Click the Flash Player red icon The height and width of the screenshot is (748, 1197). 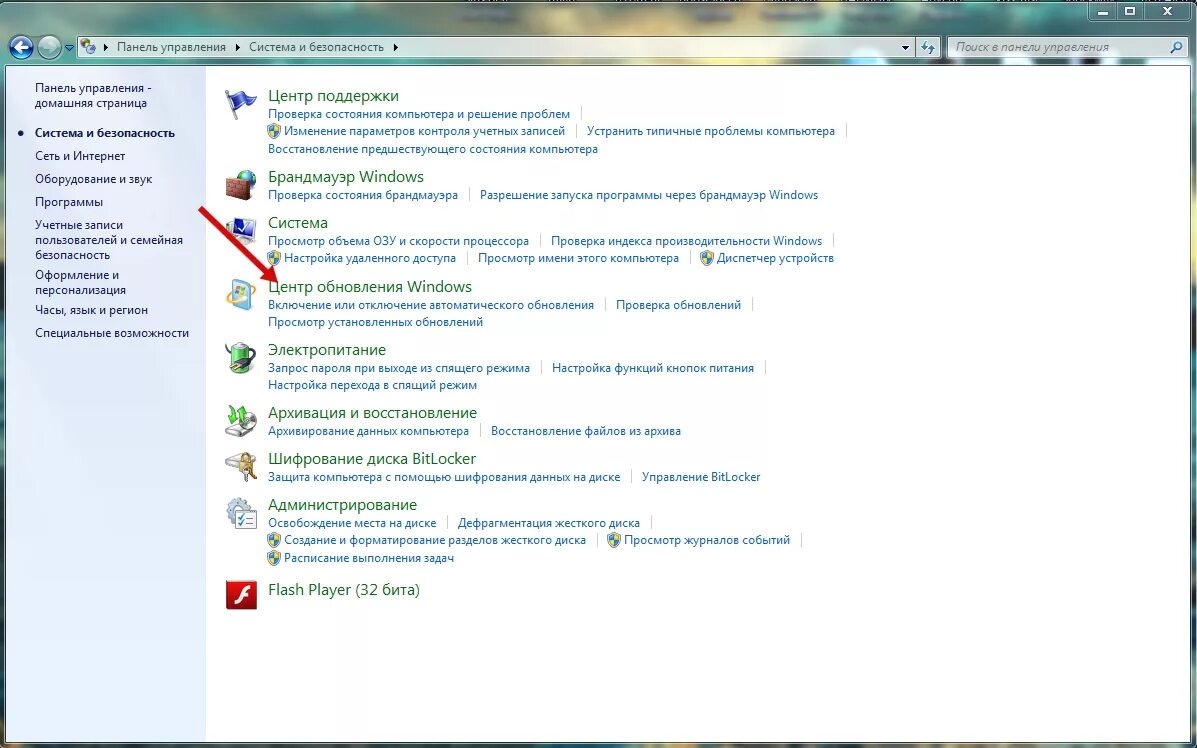241,595
